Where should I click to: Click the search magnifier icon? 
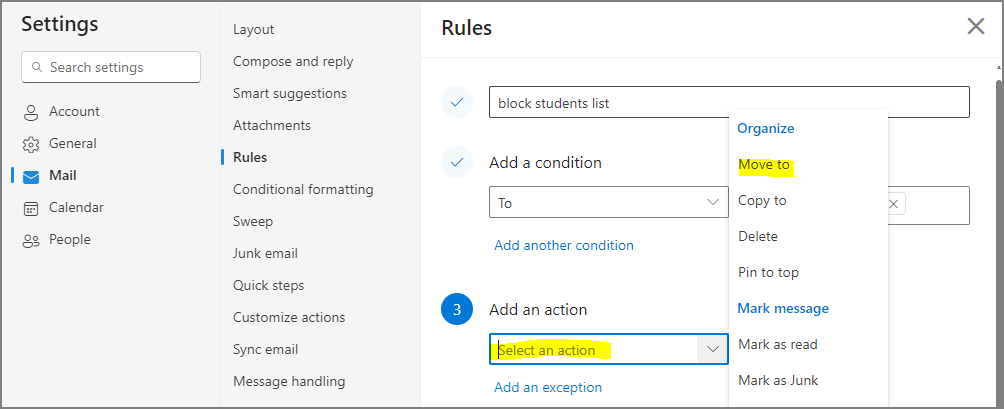point(38,68)
